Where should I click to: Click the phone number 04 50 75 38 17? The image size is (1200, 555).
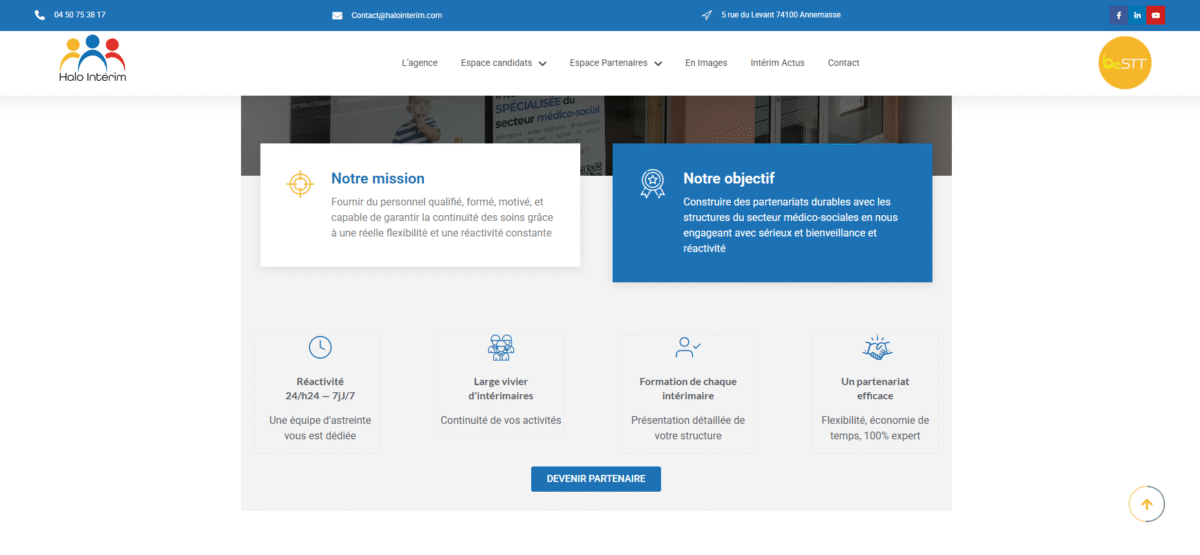coord(80,15)
